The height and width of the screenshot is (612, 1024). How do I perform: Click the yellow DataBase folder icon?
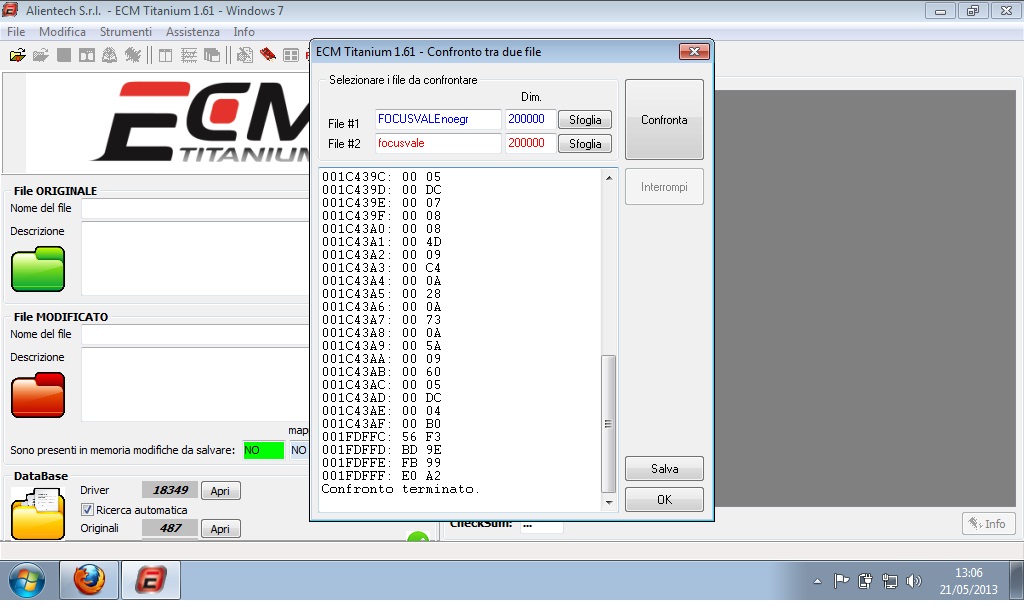coord(38,515)
